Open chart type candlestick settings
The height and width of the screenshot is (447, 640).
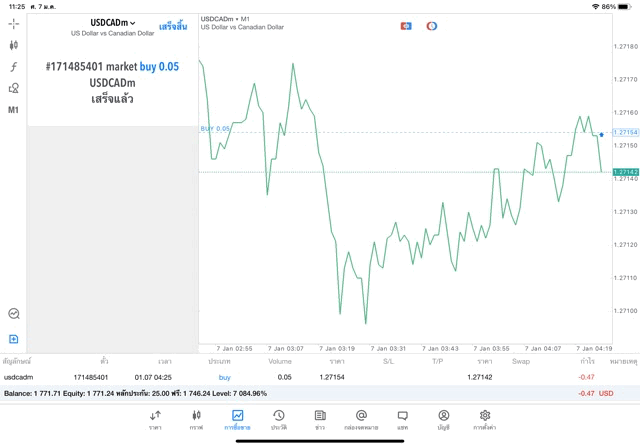(x=13, y=45)
